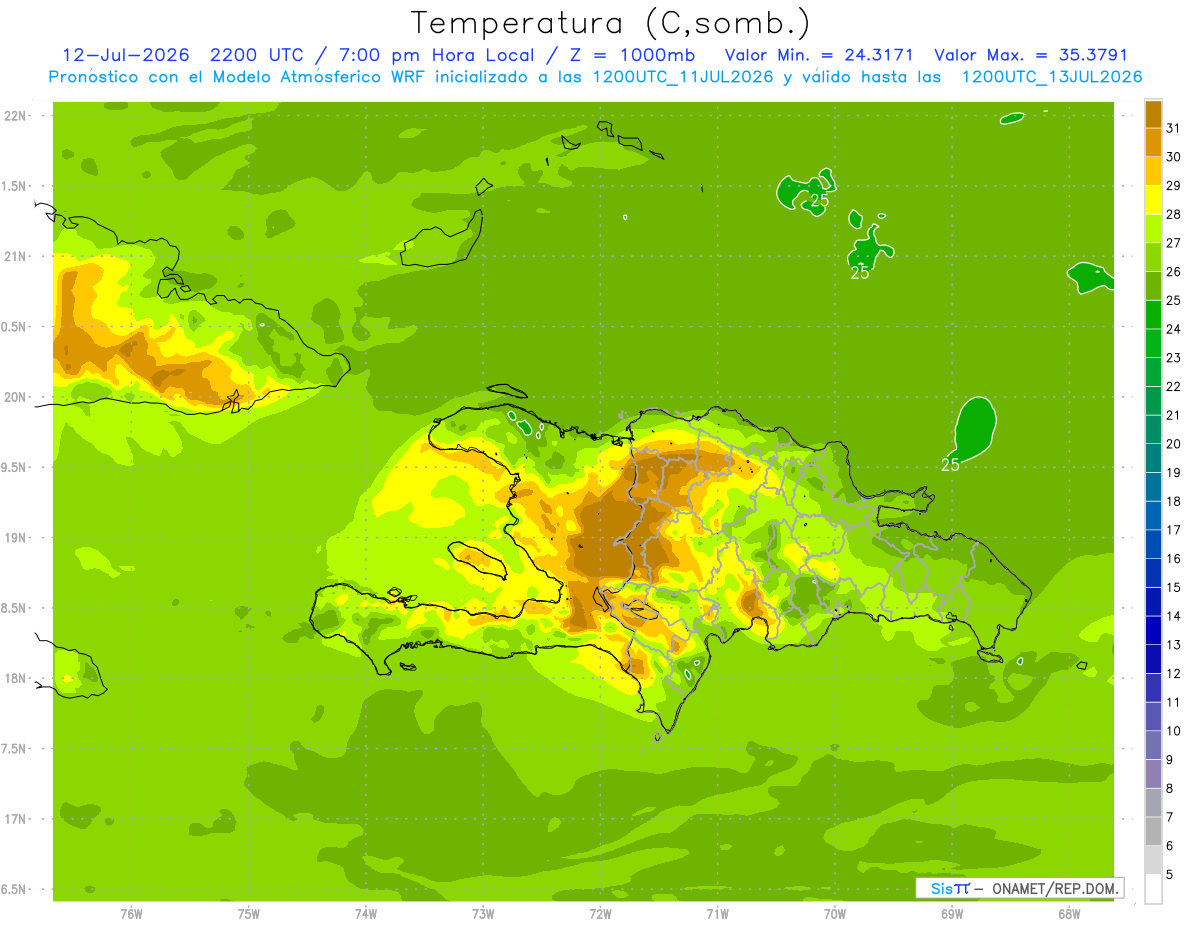Viewport: 1200px width, 927px height.
Task: Pick the dark orange swatch above 31 in the legend
Action: point(1153,115)
